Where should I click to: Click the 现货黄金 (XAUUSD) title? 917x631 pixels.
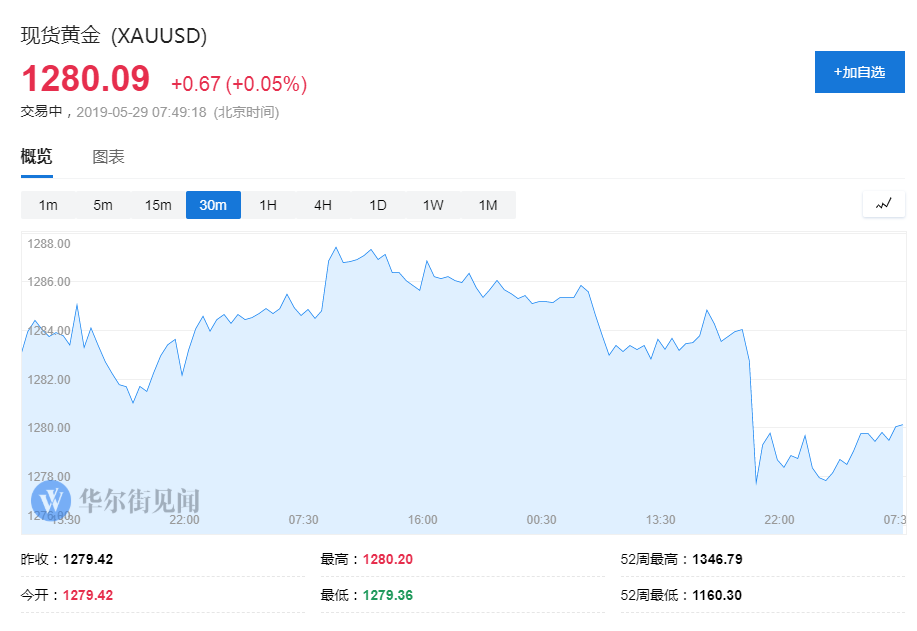[x=114, y=36]
